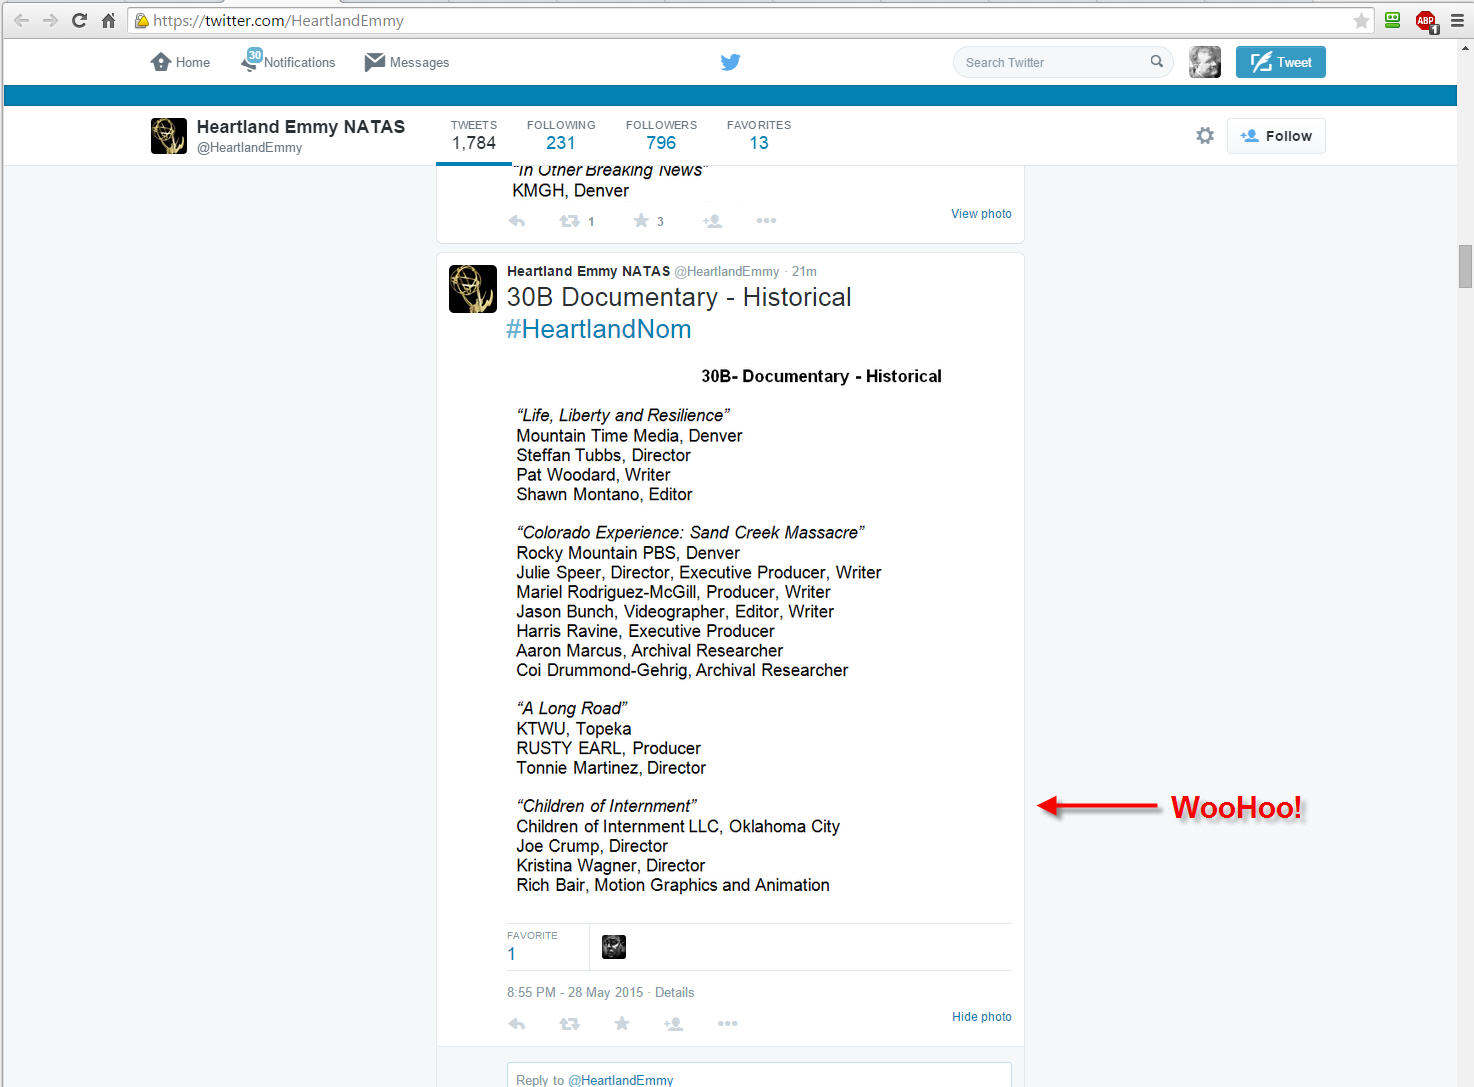
Task: Open avatar of user who favorited
Action: coord(614,947)
